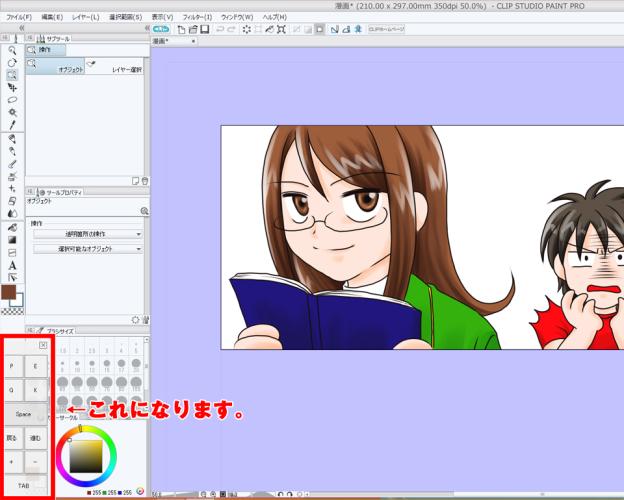The image size is (624, 500).
Task: Open the フィルター(I) menu
Action: pos(197,17)
